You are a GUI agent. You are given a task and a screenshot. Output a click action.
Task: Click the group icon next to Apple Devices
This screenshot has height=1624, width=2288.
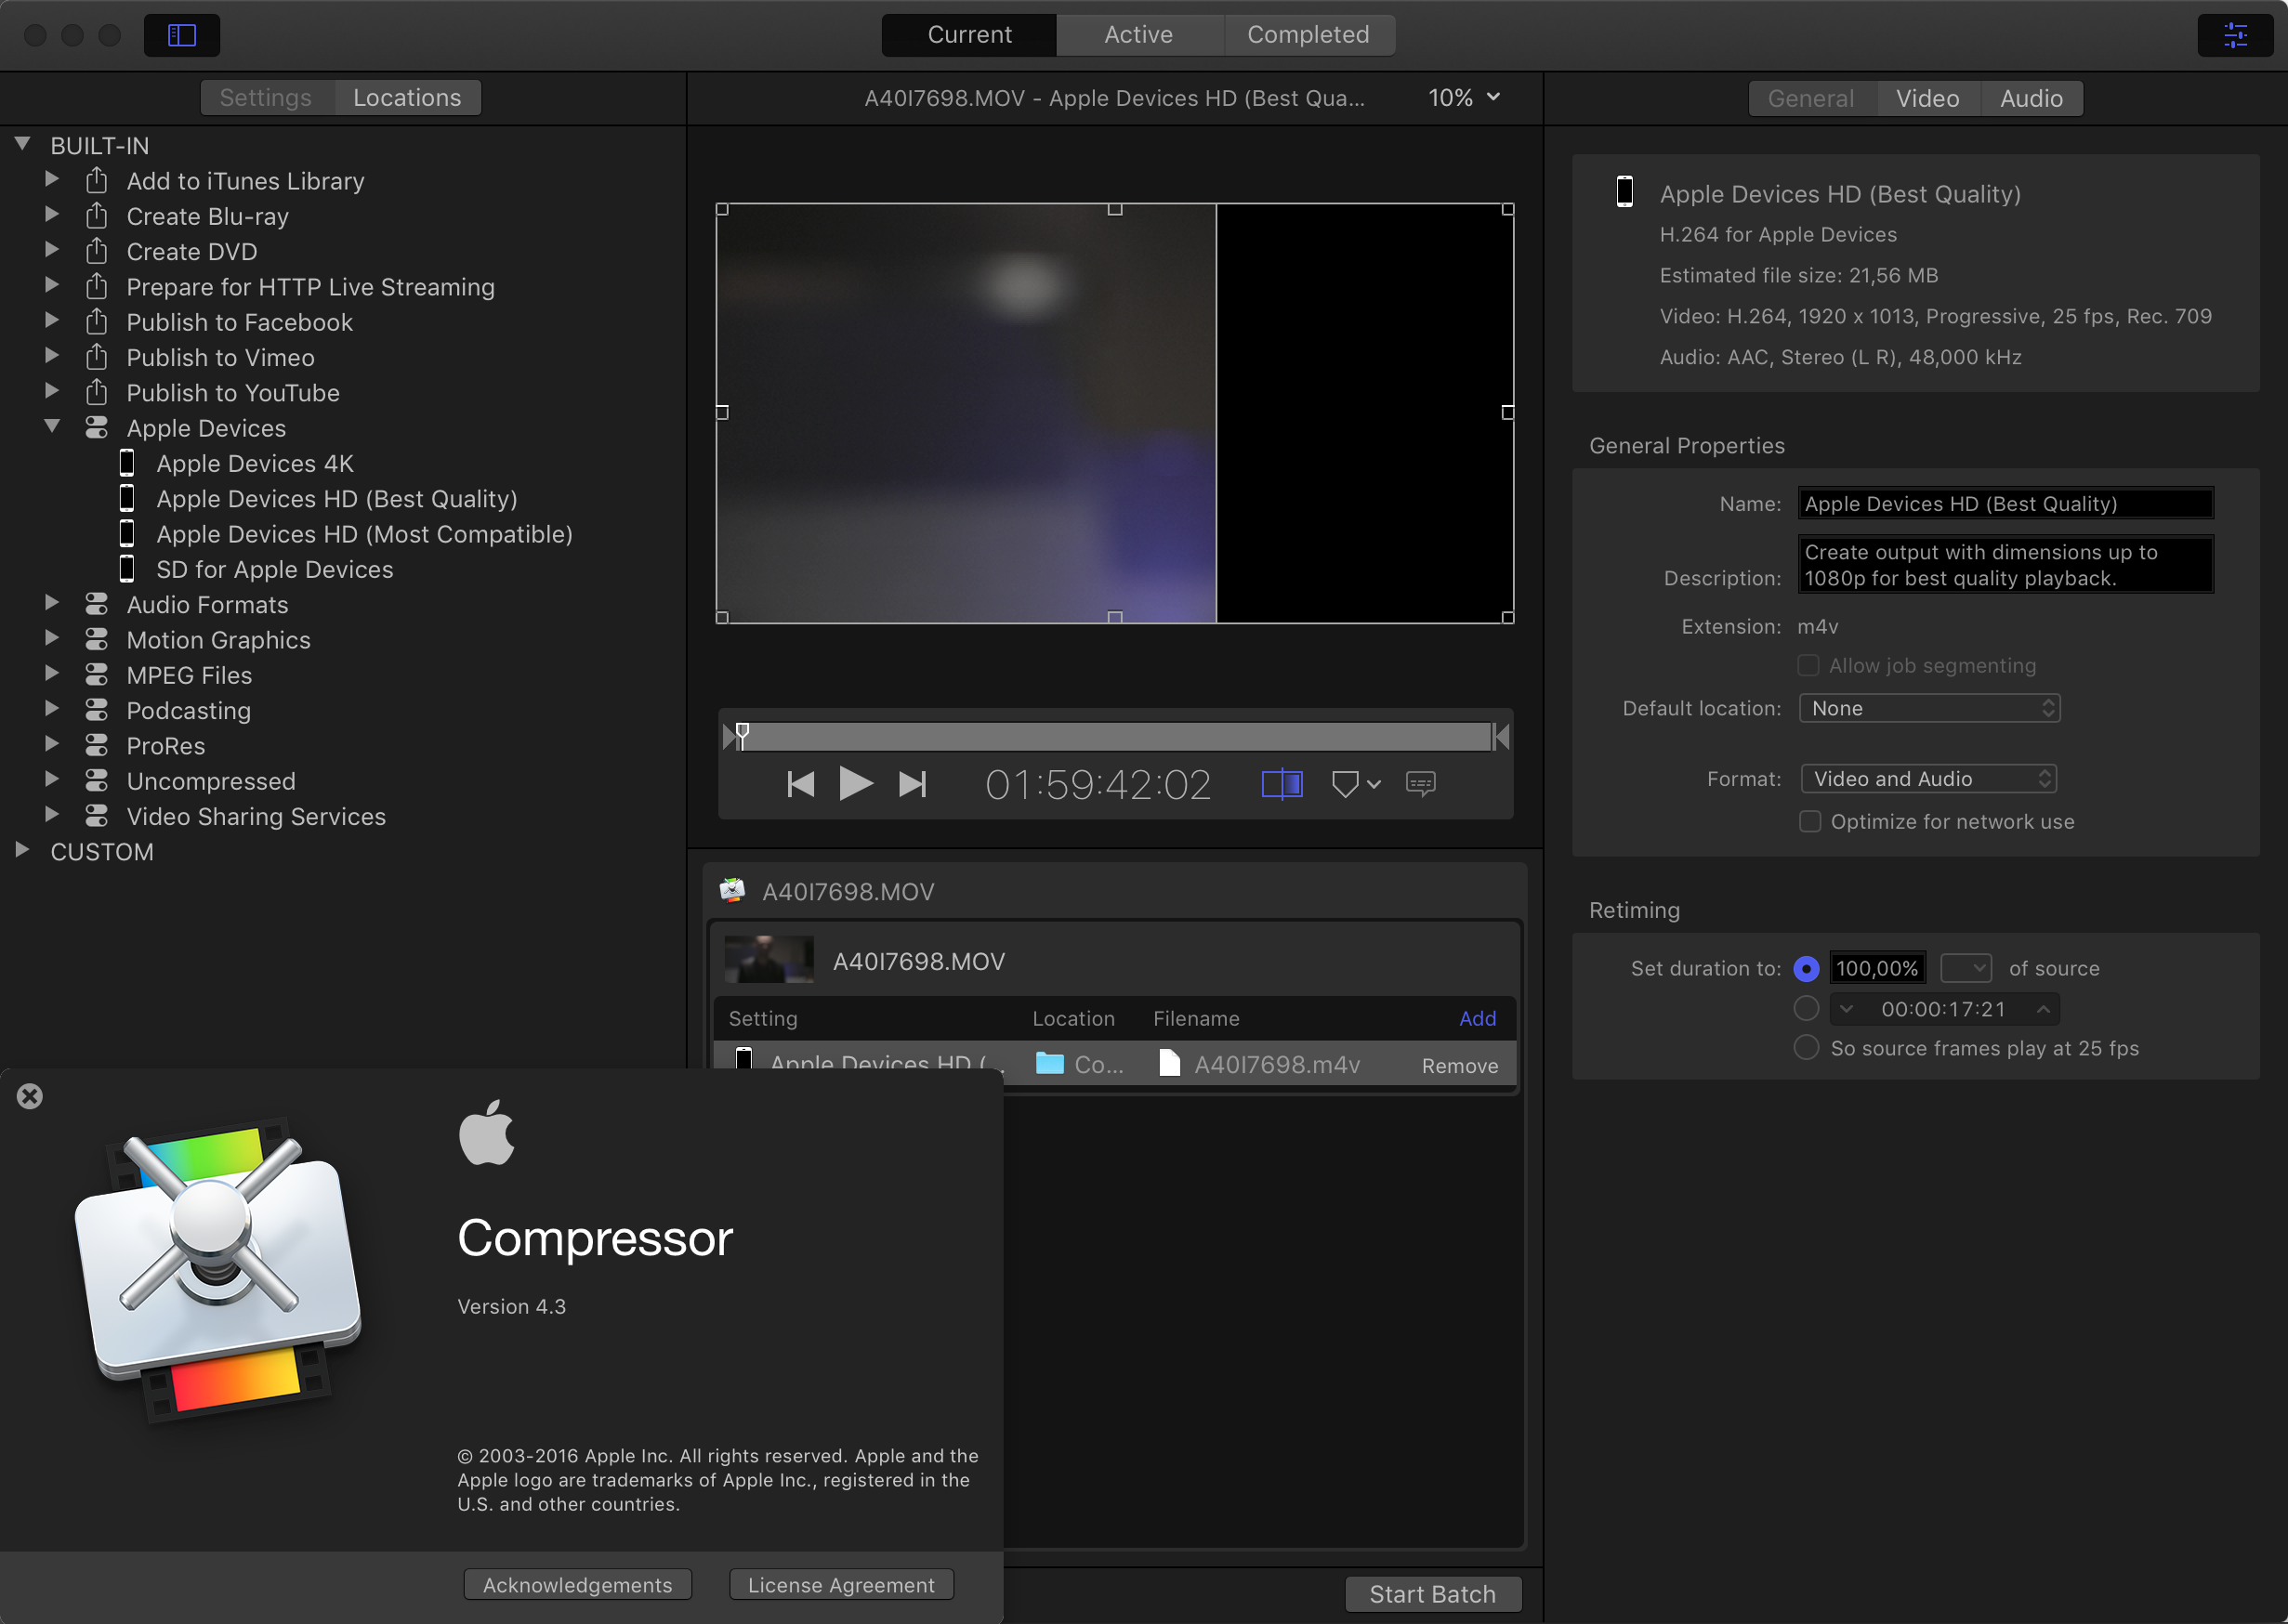[96, 428]
